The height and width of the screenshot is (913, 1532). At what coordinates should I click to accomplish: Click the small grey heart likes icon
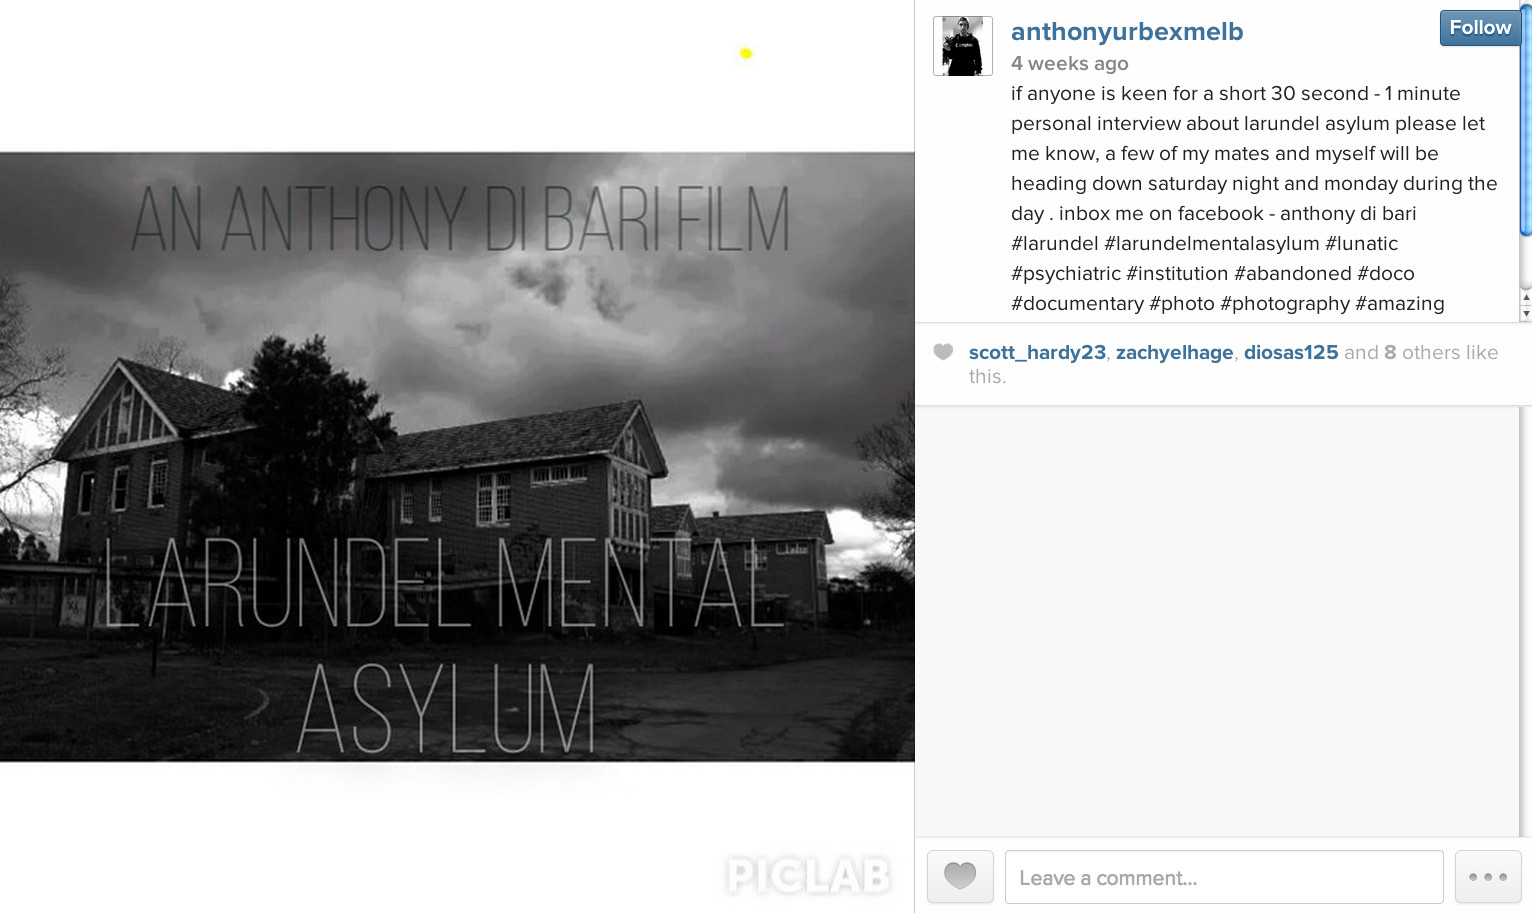[943, 352]
